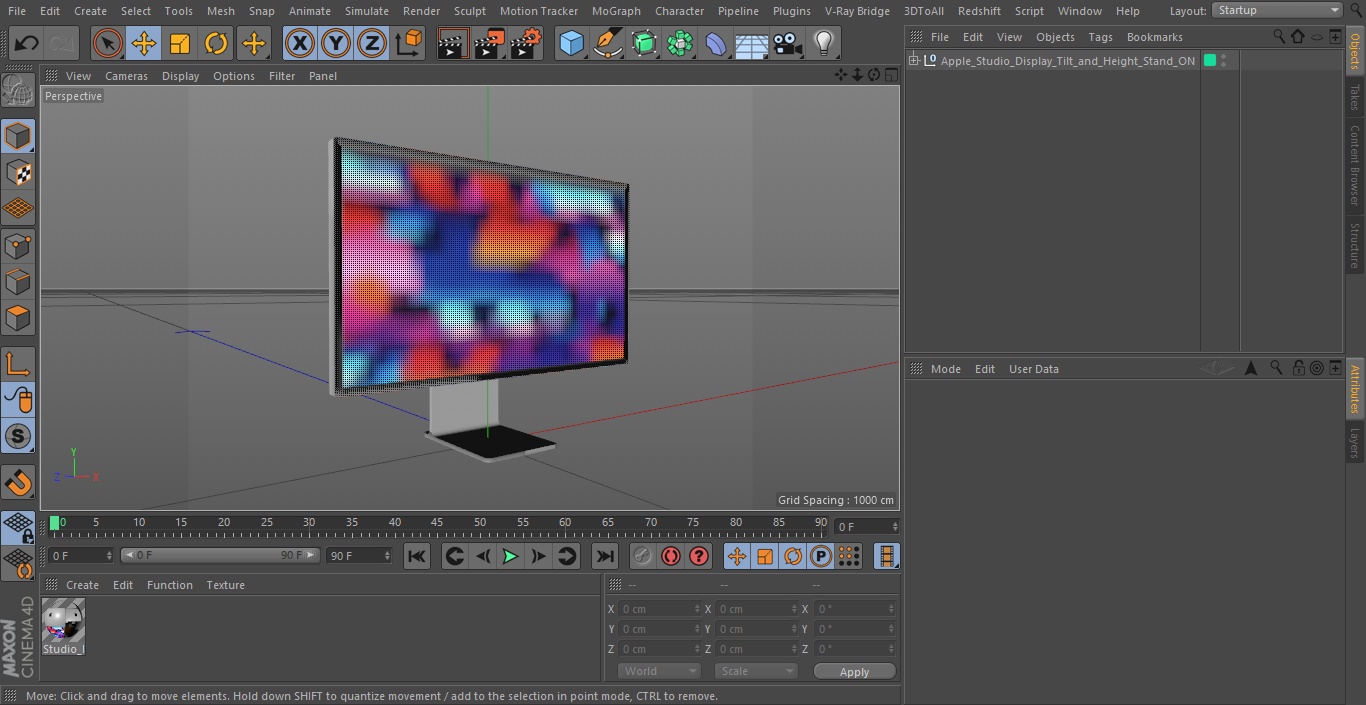Open Edit Render Settings

pyautogui.click(x=526, y=43)
